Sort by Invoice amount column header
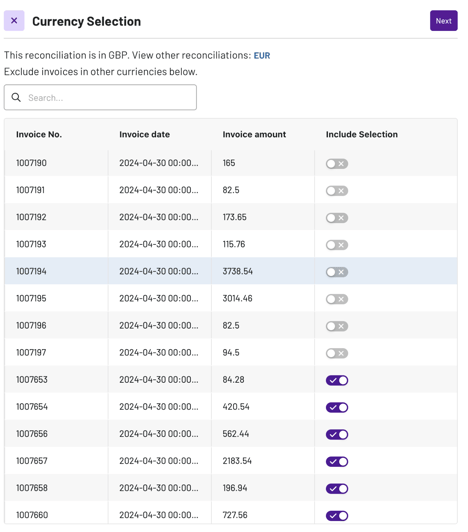This screenshot has width=468, height=532. (x=254, y=134)
